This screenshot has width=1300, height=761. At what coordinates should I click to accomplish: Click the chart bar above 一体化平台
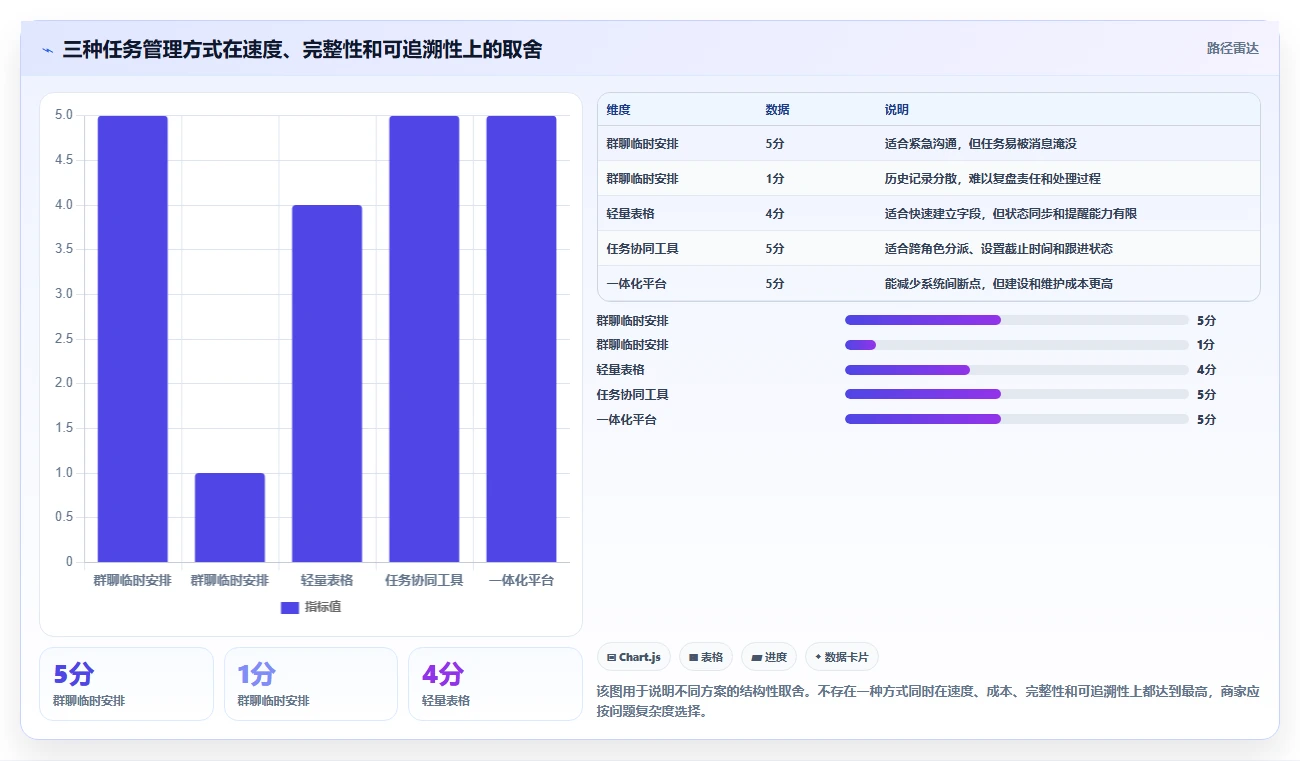point(521,339)
